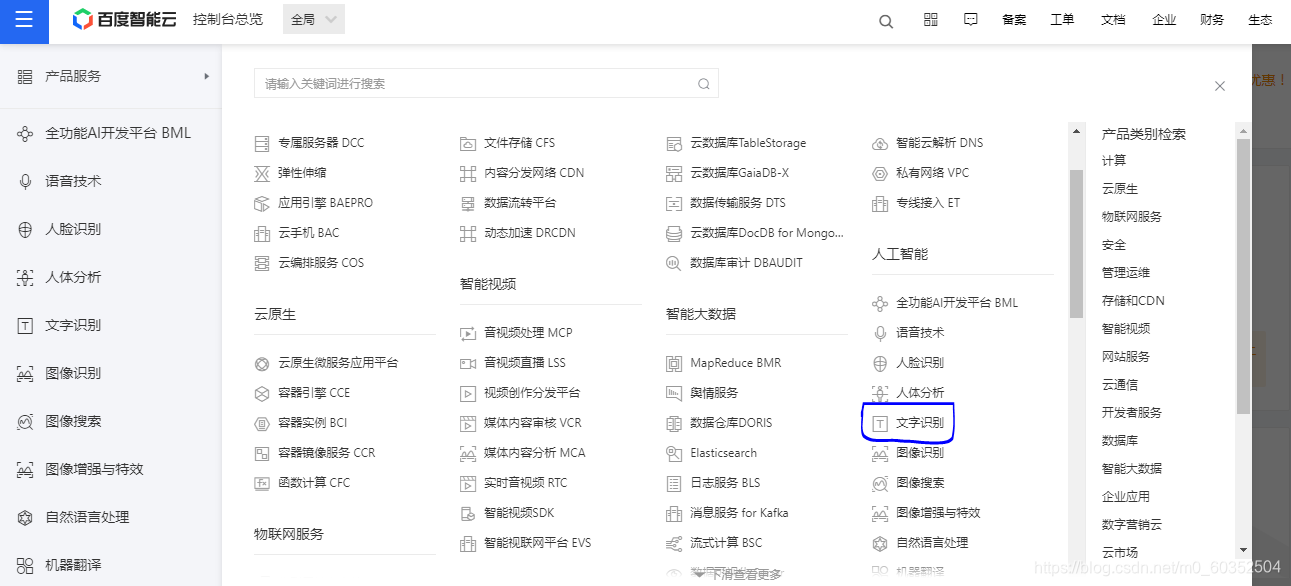Image resolution: width=1291 pixels, height=586 pixels.
Task: Filter by category 存储和CDN
Action: [1133, 300]
